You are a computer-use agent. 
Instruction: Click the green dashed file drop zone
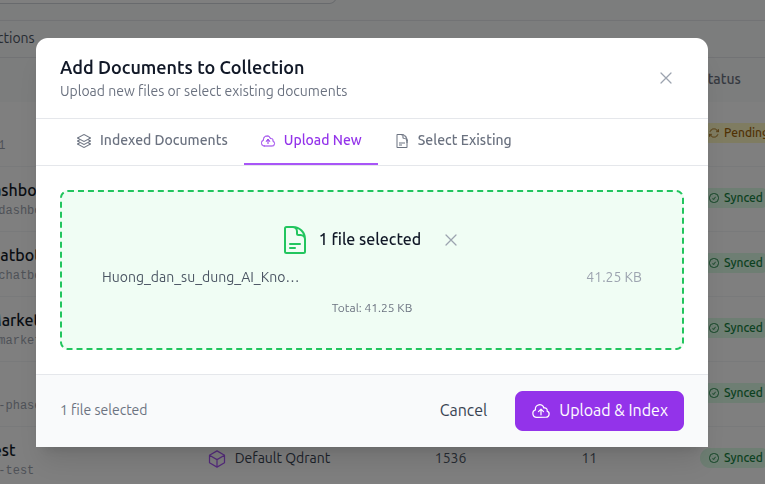[x=372, y=270]
